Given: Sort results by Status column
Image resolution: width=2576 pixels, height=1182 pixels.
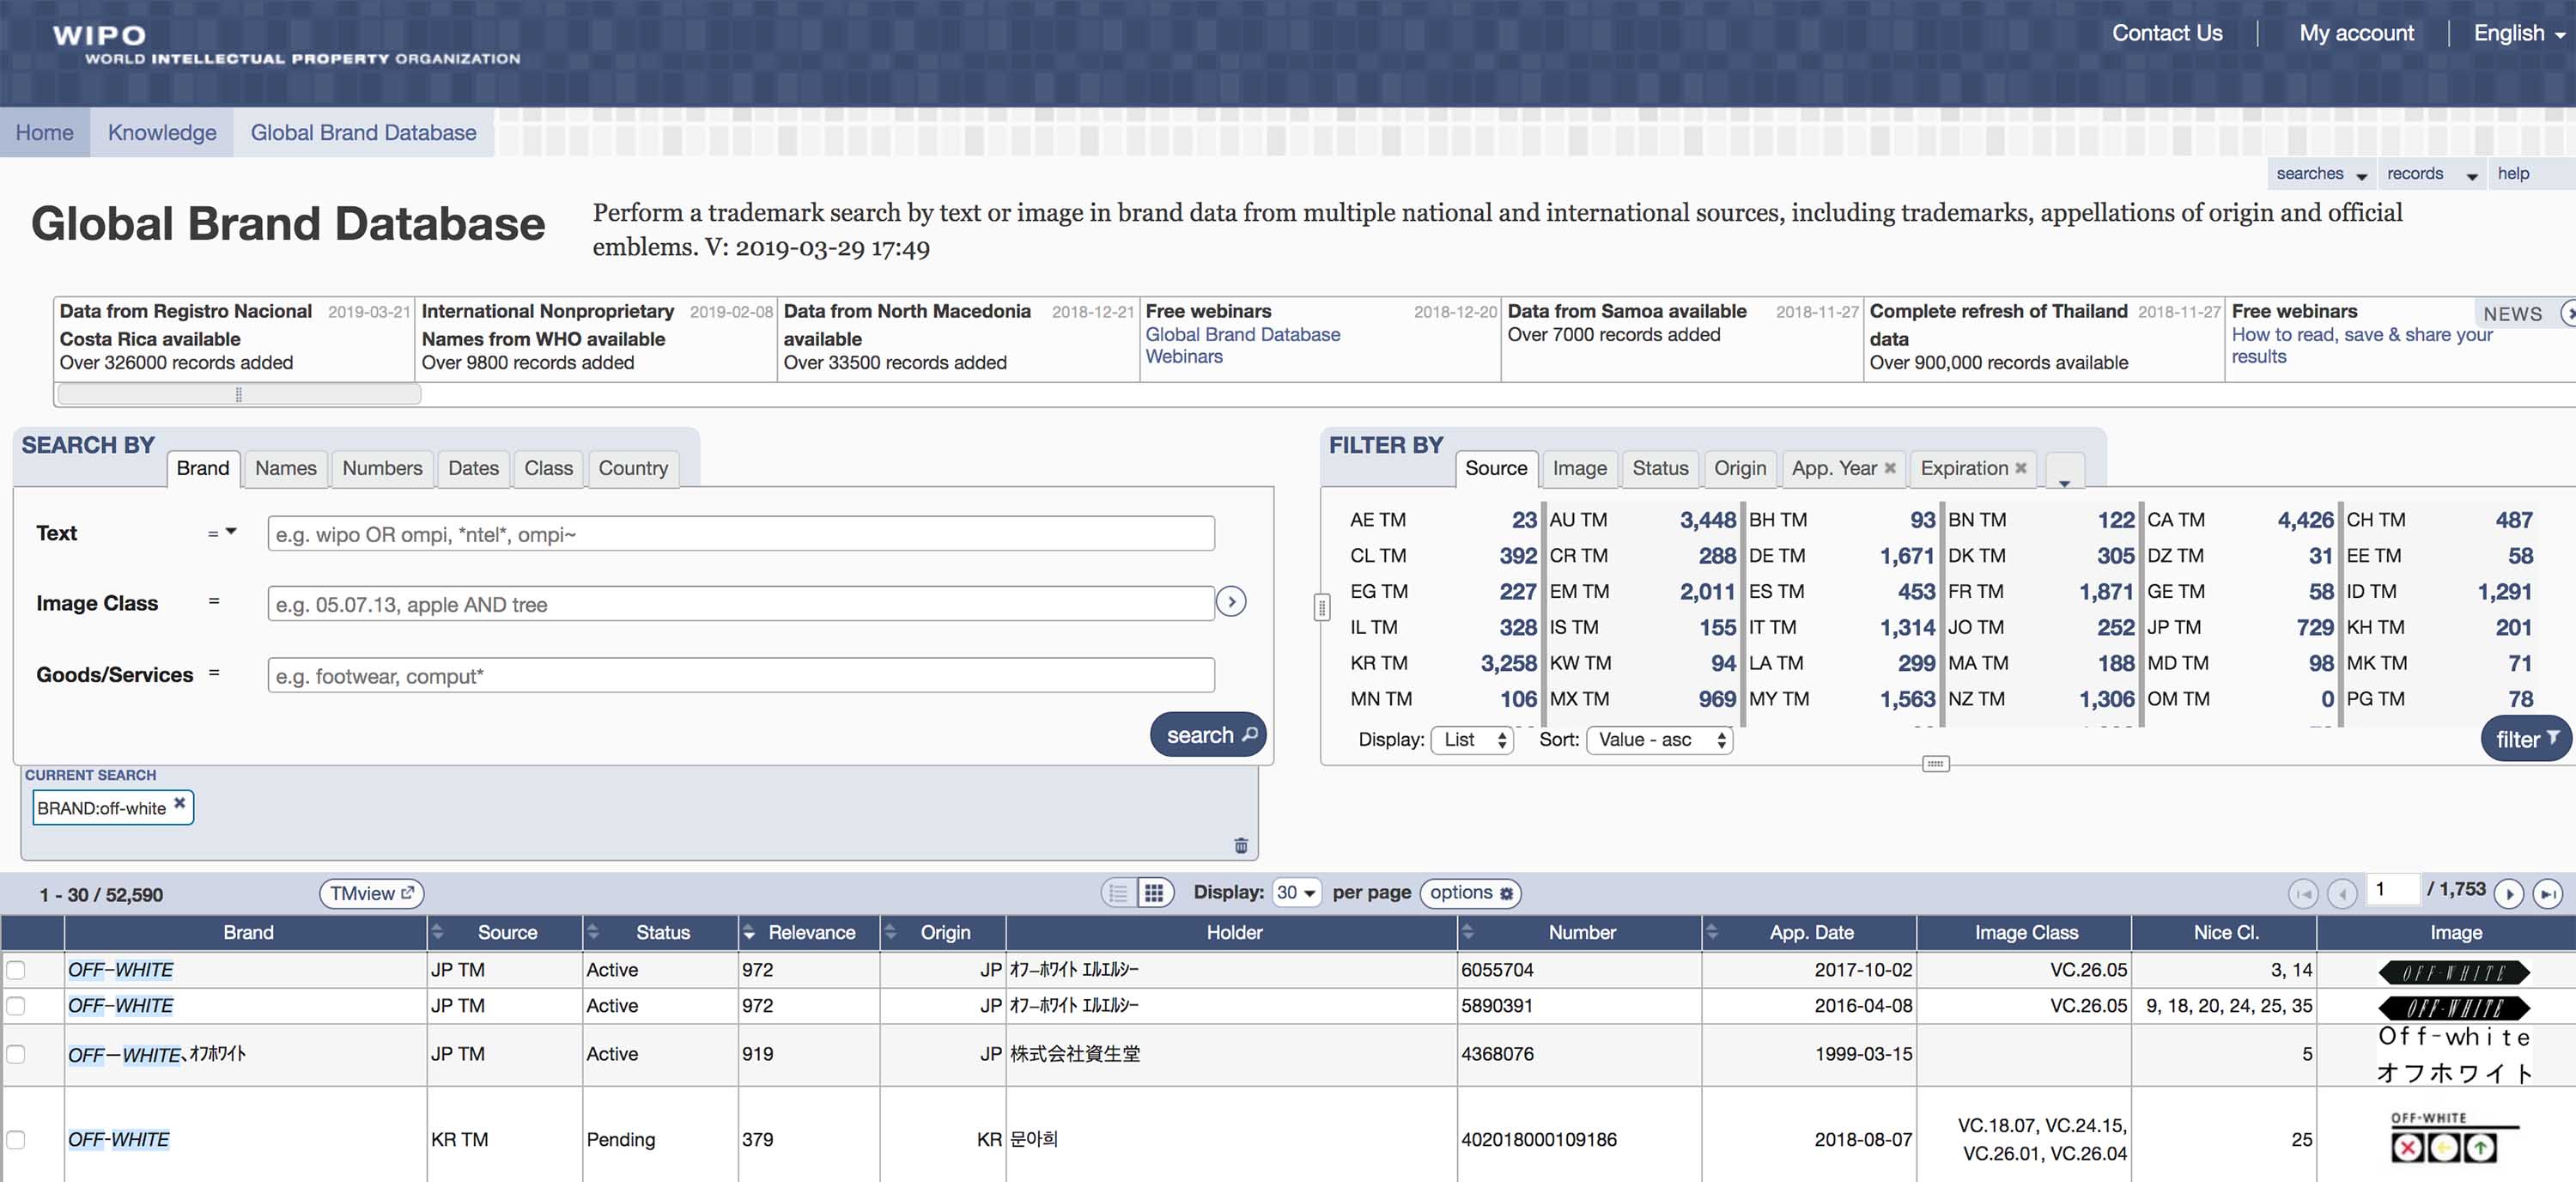Looking at the screenshot, I should (593, 932).
